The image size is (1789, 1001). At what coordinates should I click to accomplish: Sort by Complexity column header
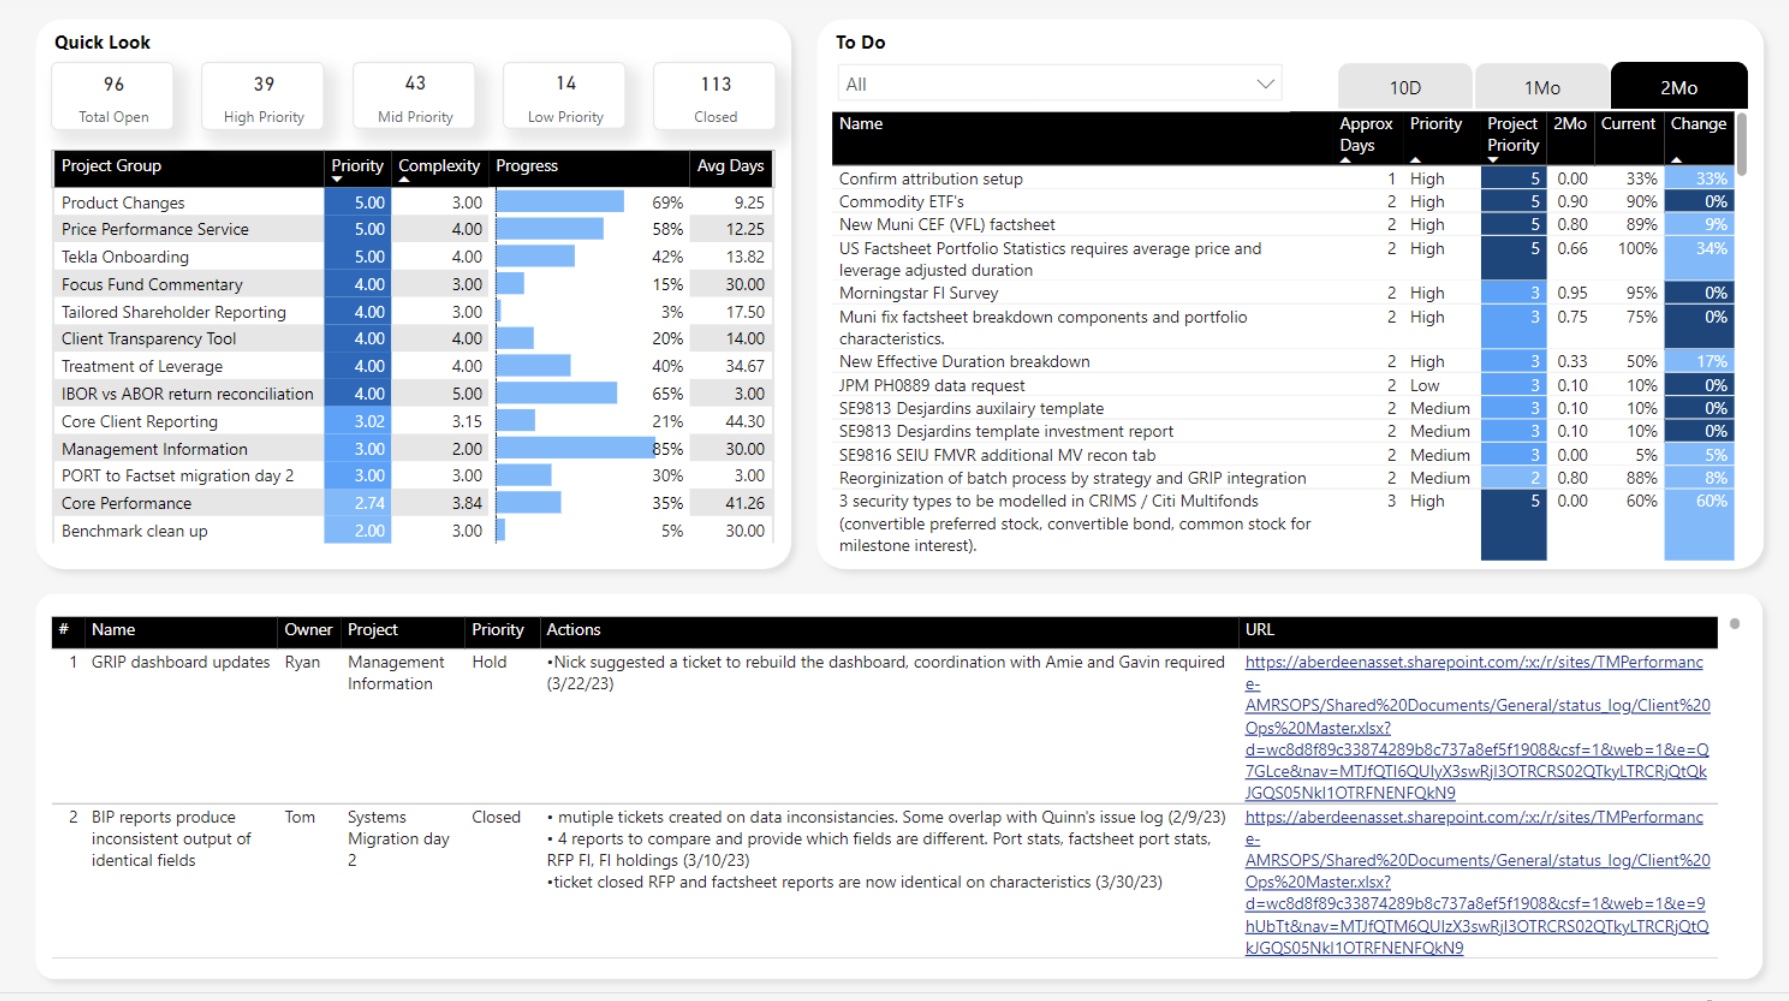click(x=439, y=166)
